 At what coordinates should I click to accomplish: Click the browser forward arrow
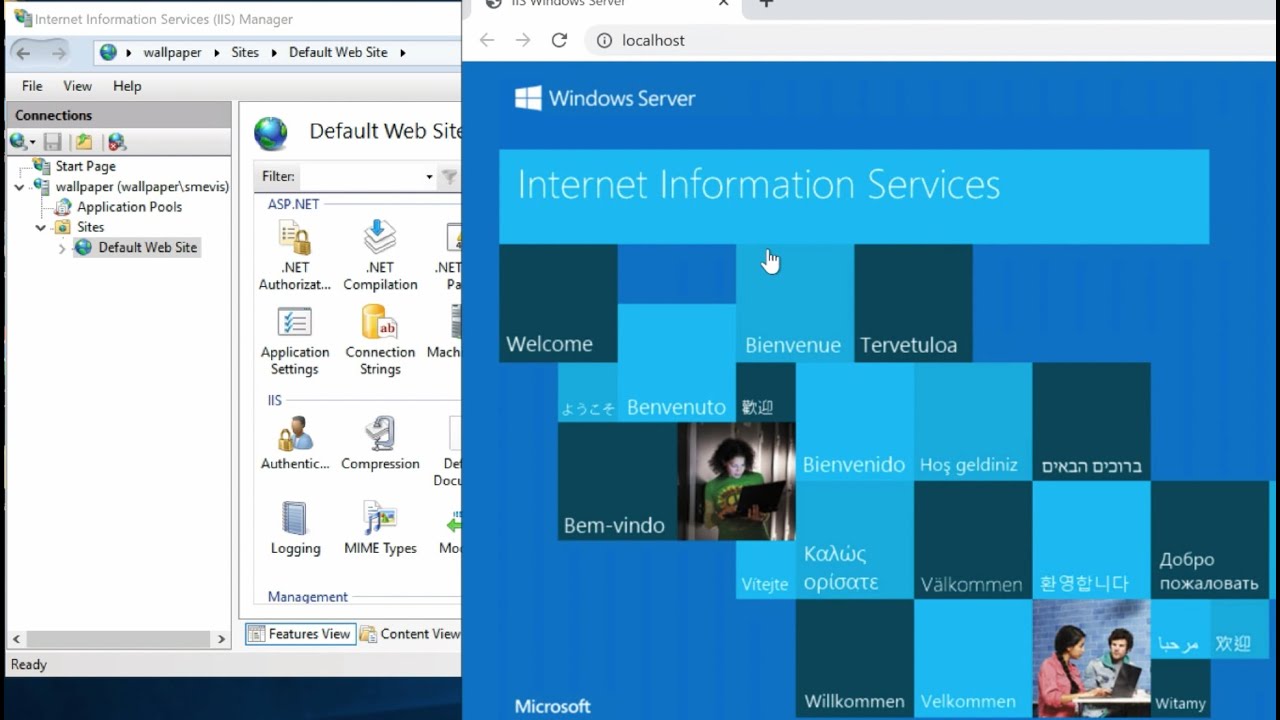pos(523,40)
